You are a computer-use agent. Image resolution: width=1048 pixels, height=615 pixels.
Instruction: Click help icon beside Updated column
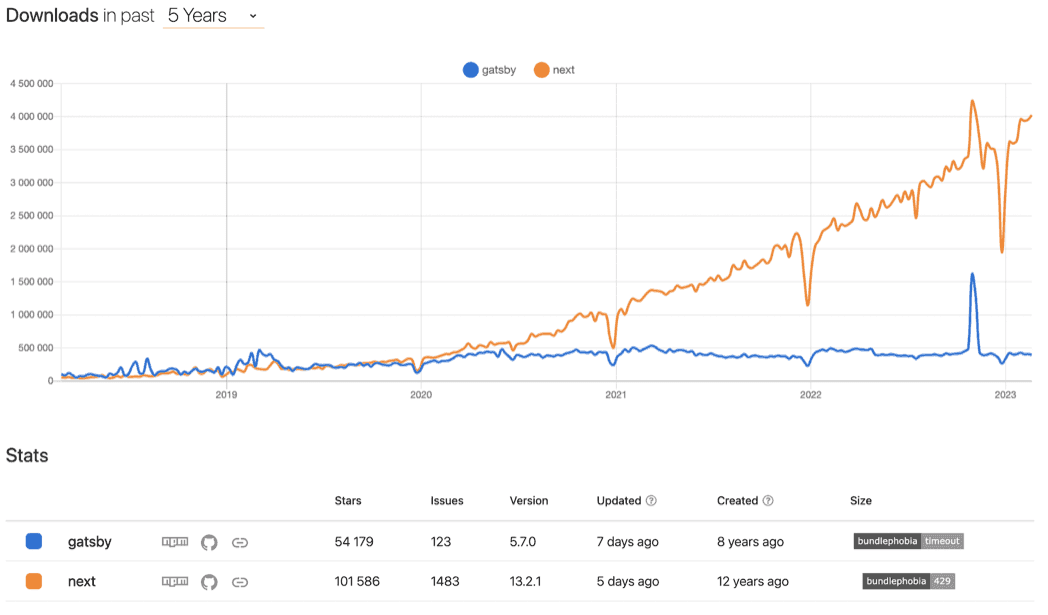[x=651, y=501]
